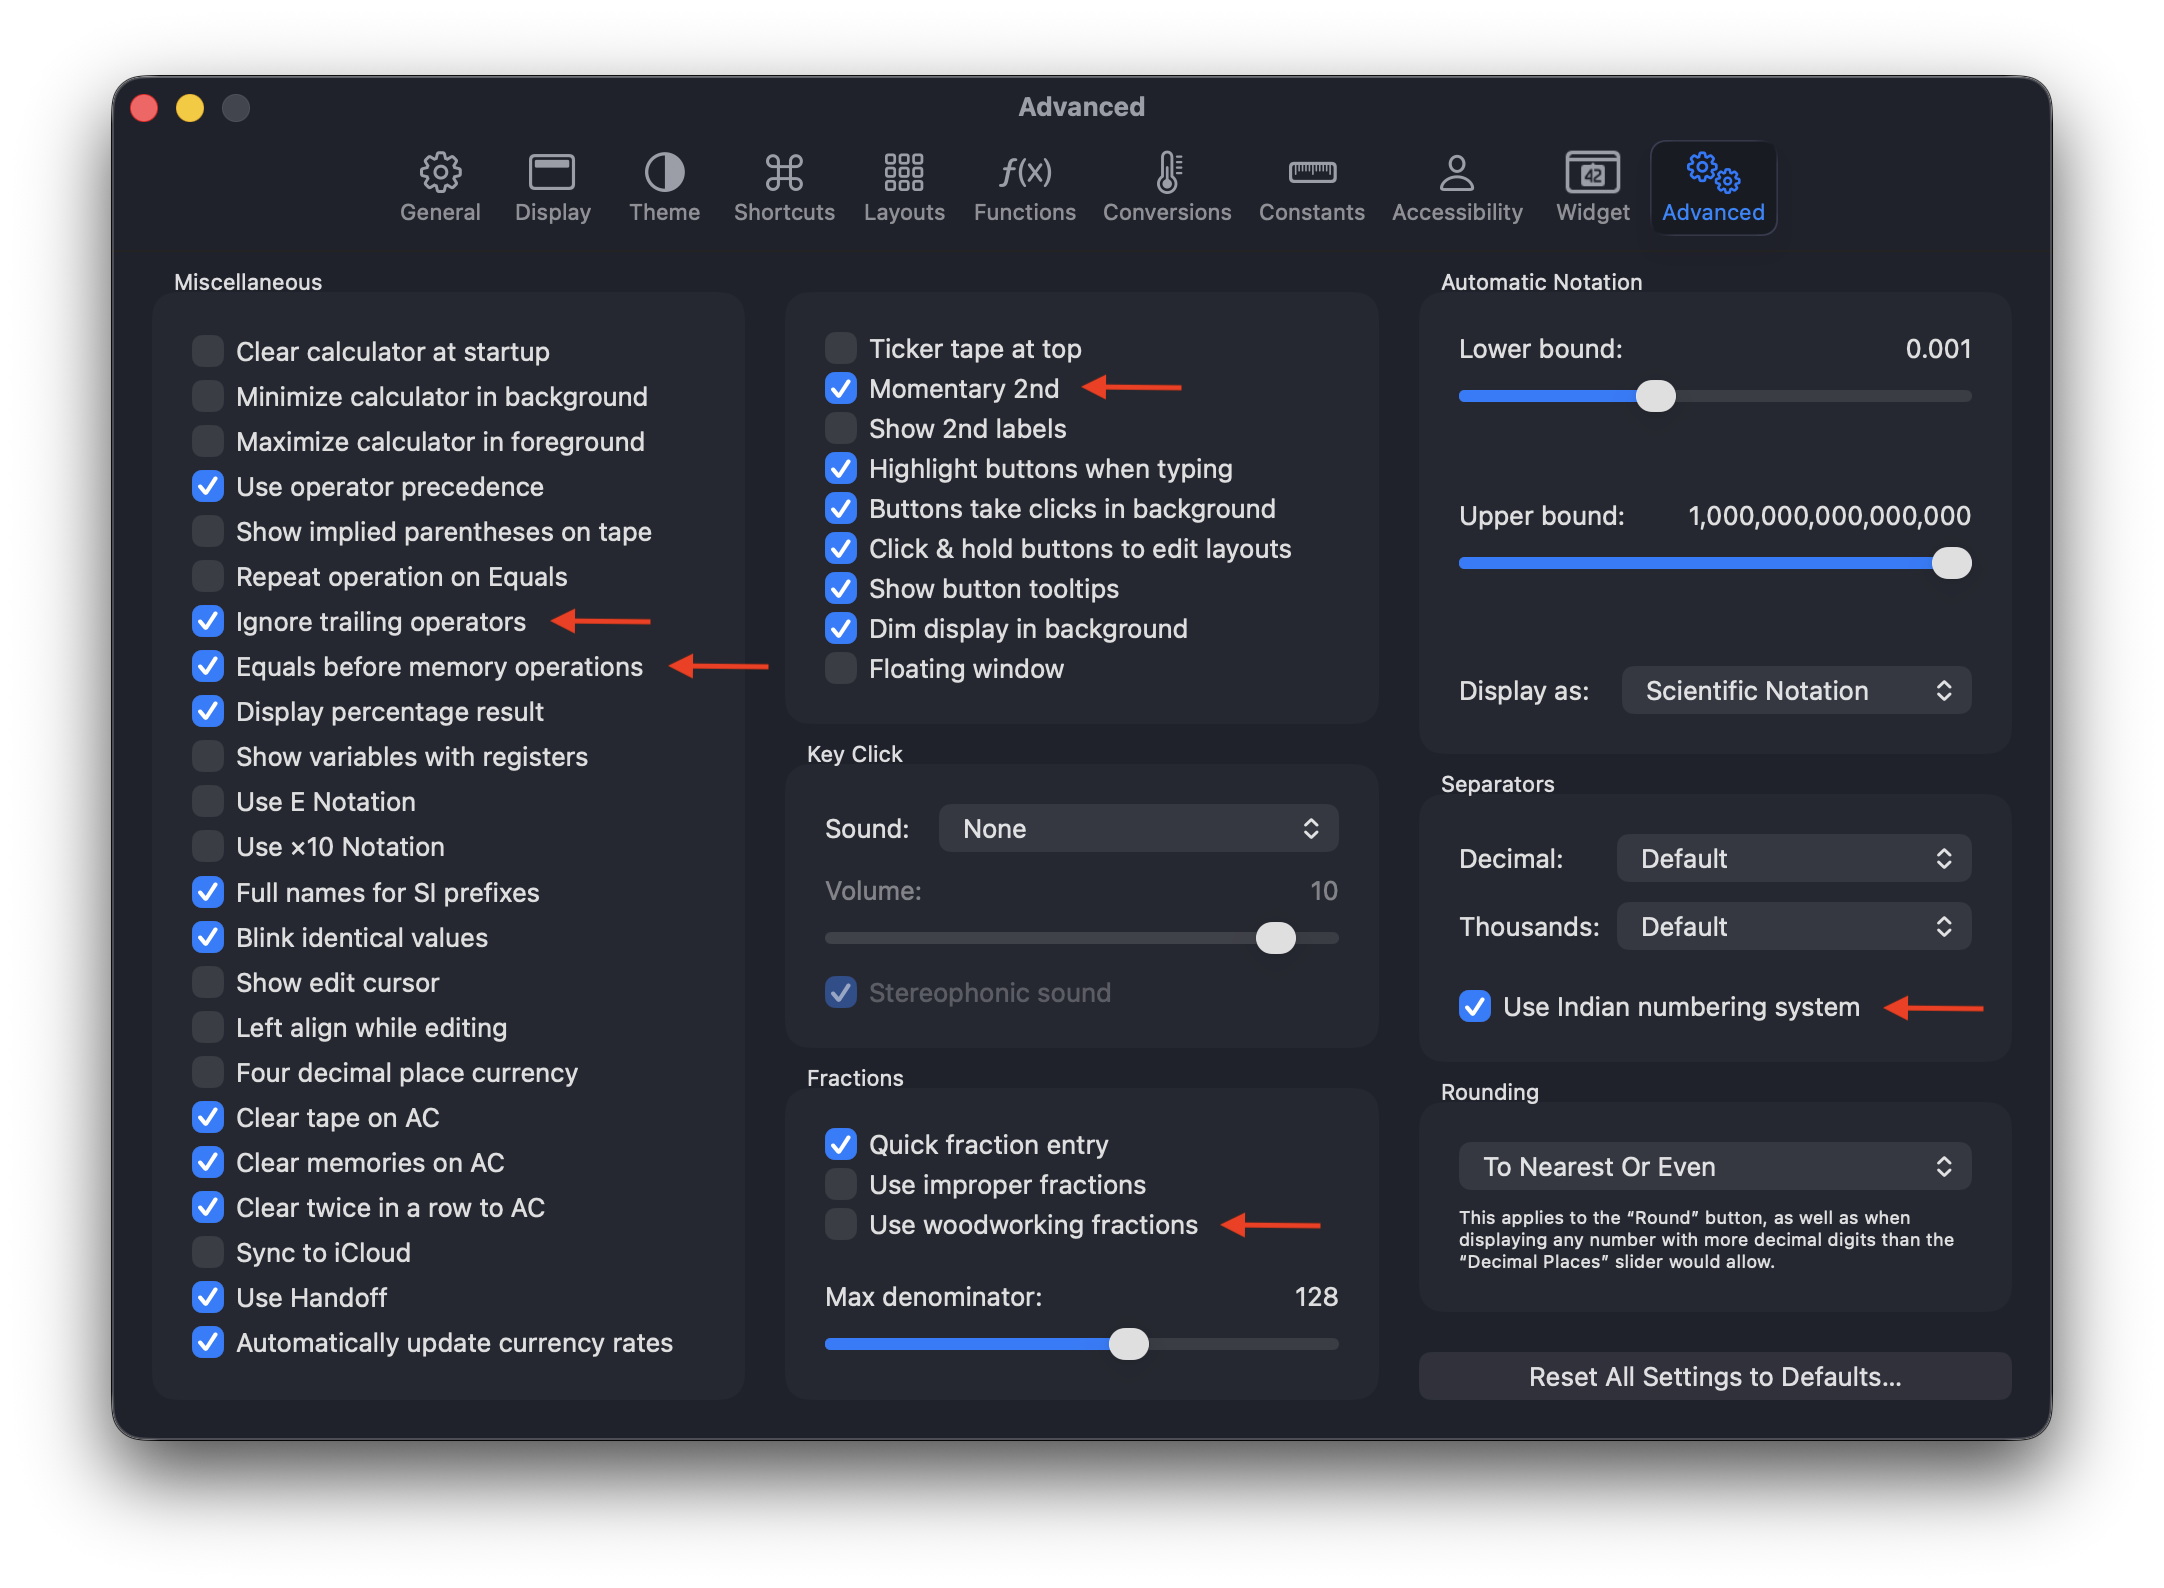
Task: Switch to the Conversions tab label
Action: pos(1167,212)
